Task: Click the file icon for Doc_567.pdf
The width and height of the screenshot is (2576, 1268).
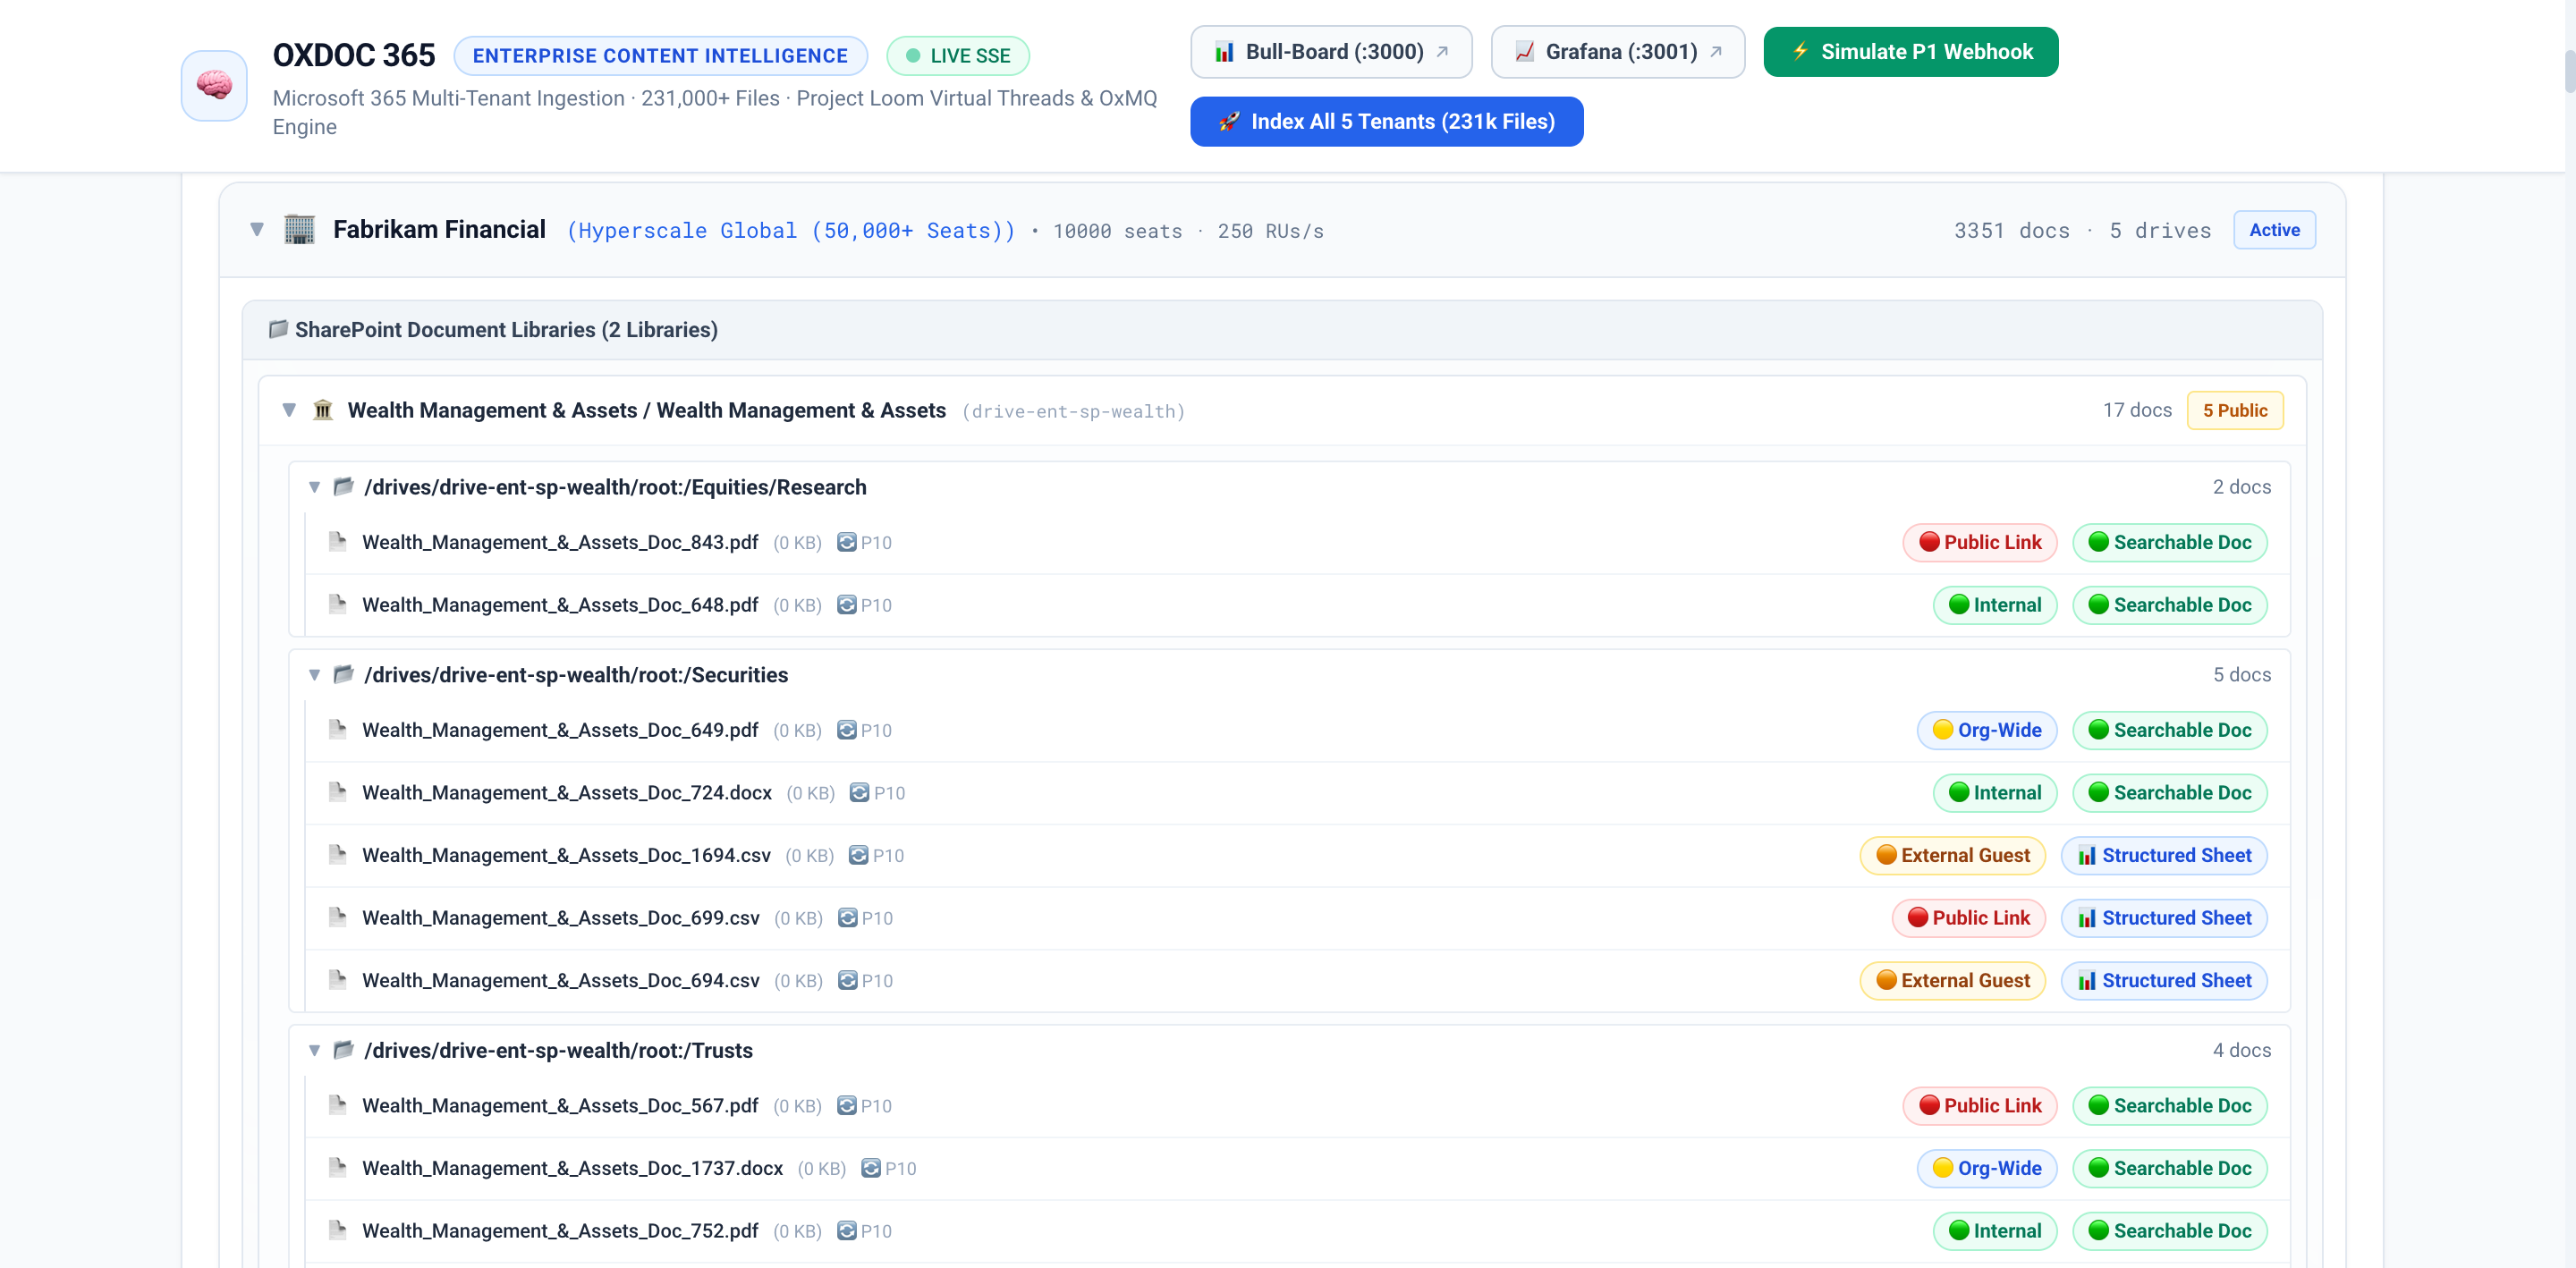Action: point(337,1105)
